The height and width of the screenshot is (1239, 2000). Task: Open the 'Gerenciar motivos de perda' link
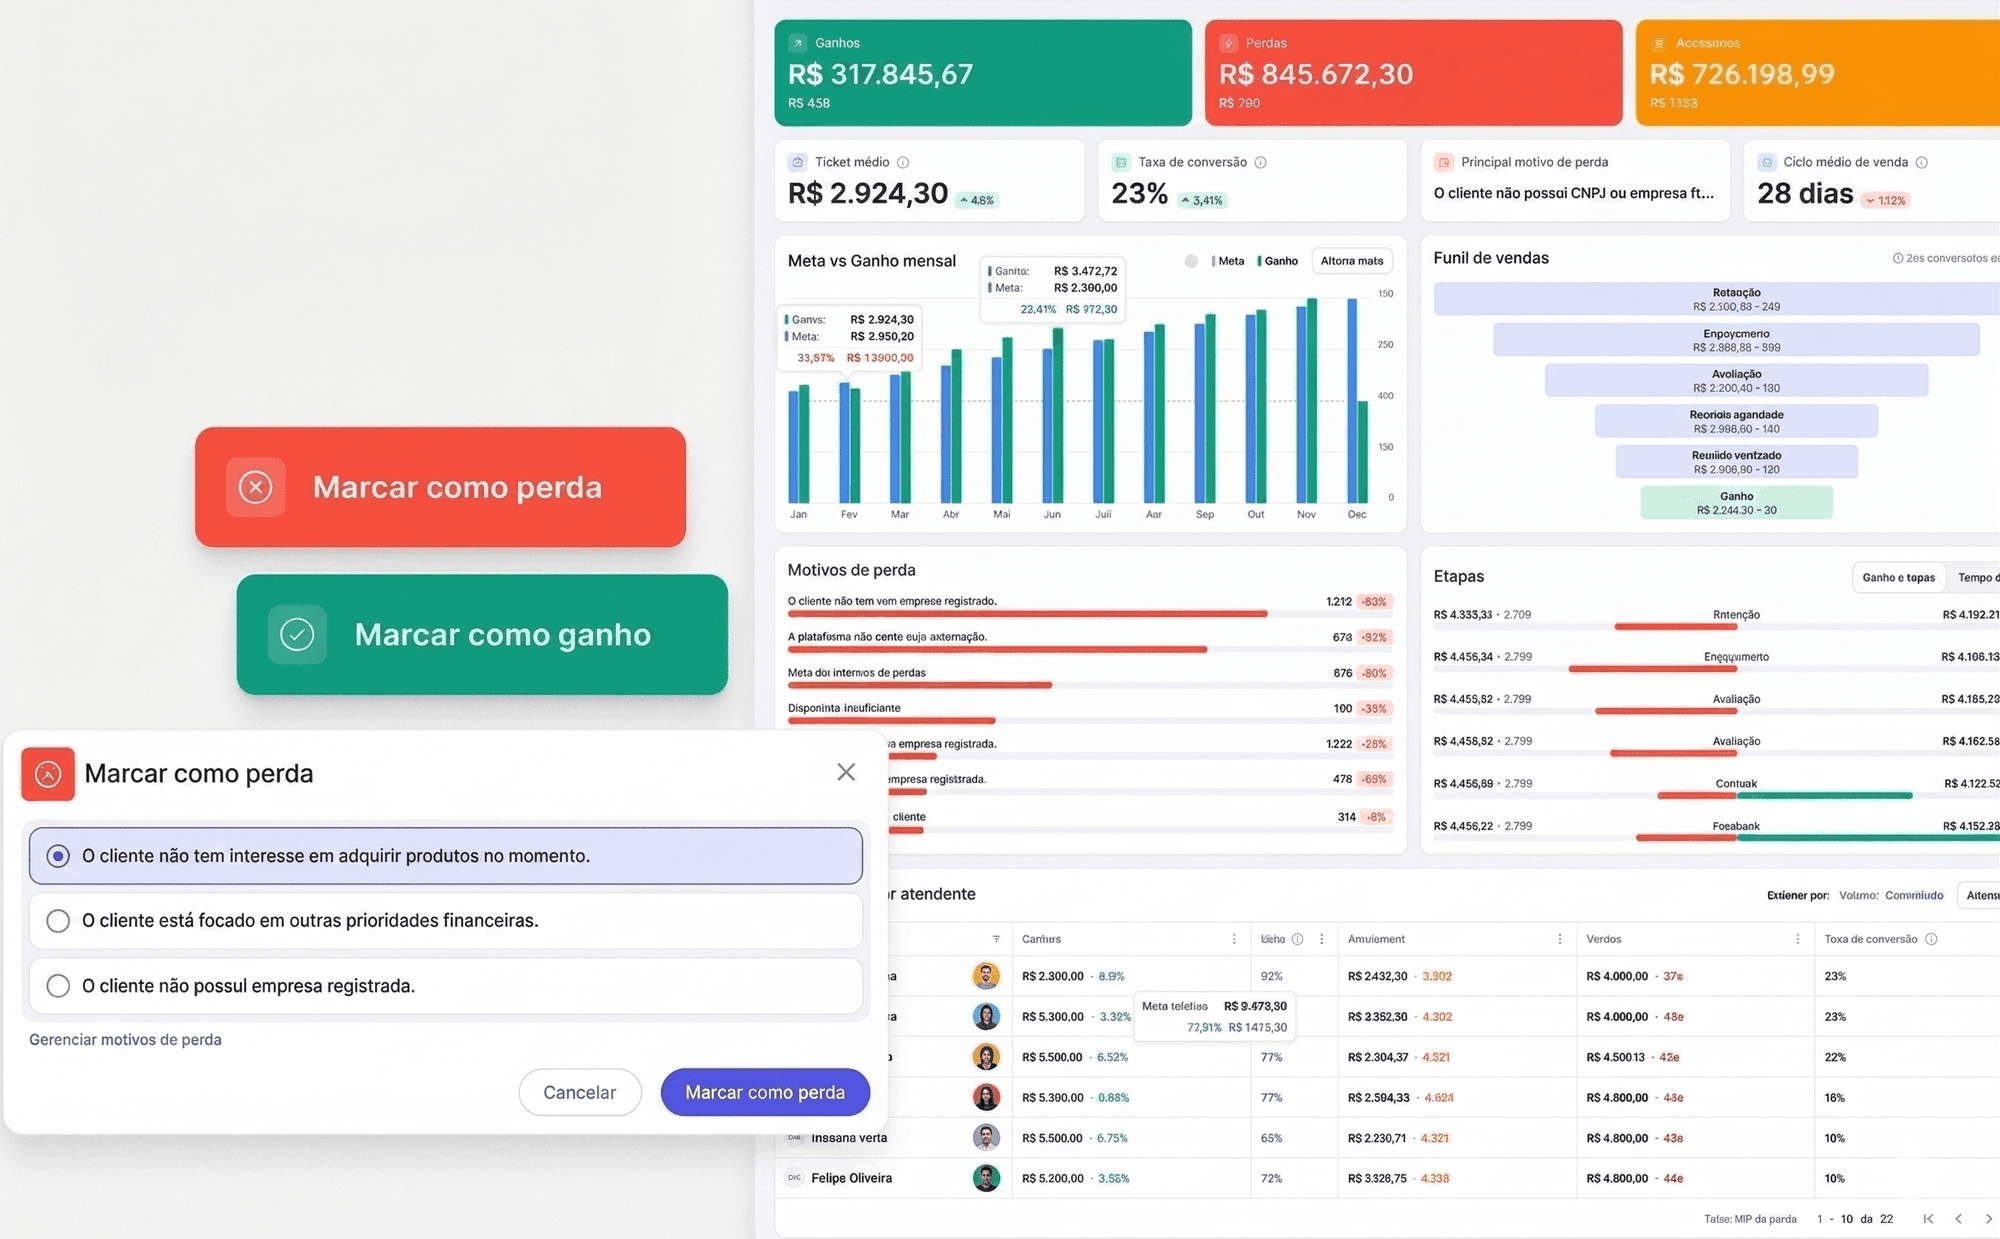(124, 1039)
